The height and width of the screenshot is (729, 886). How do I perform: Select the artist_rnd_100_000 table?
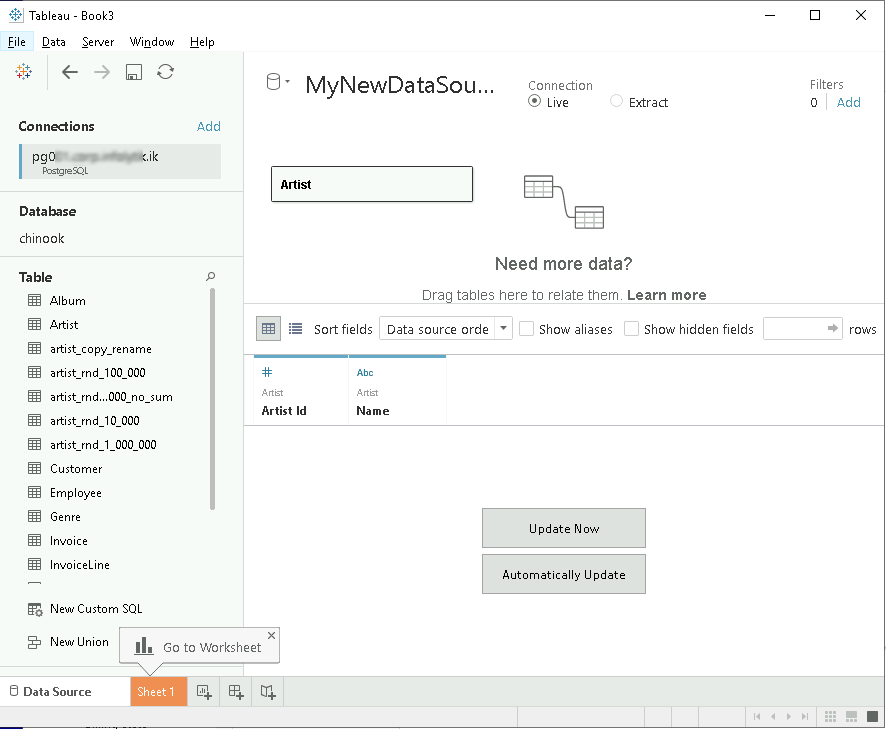(x=98, y=372)
